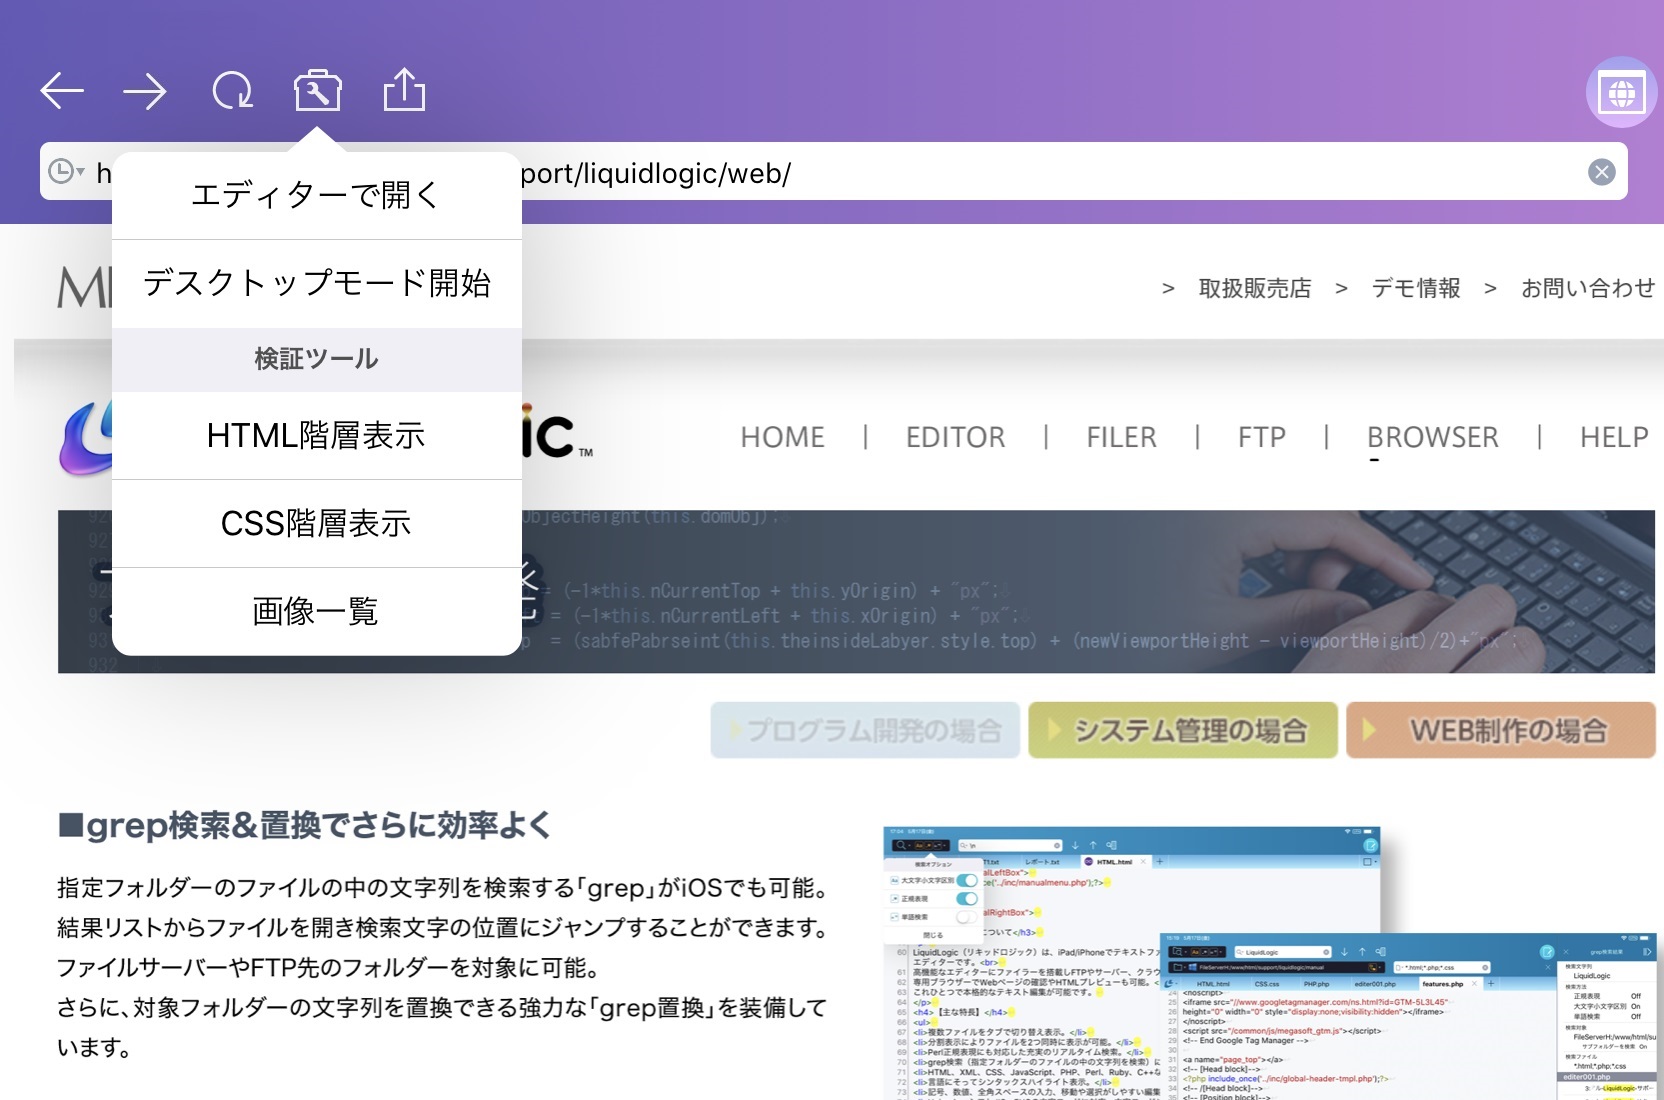1664x1100 pixels.
Task: Go to the EDITOR navigation tab
Action: (955, 437)
